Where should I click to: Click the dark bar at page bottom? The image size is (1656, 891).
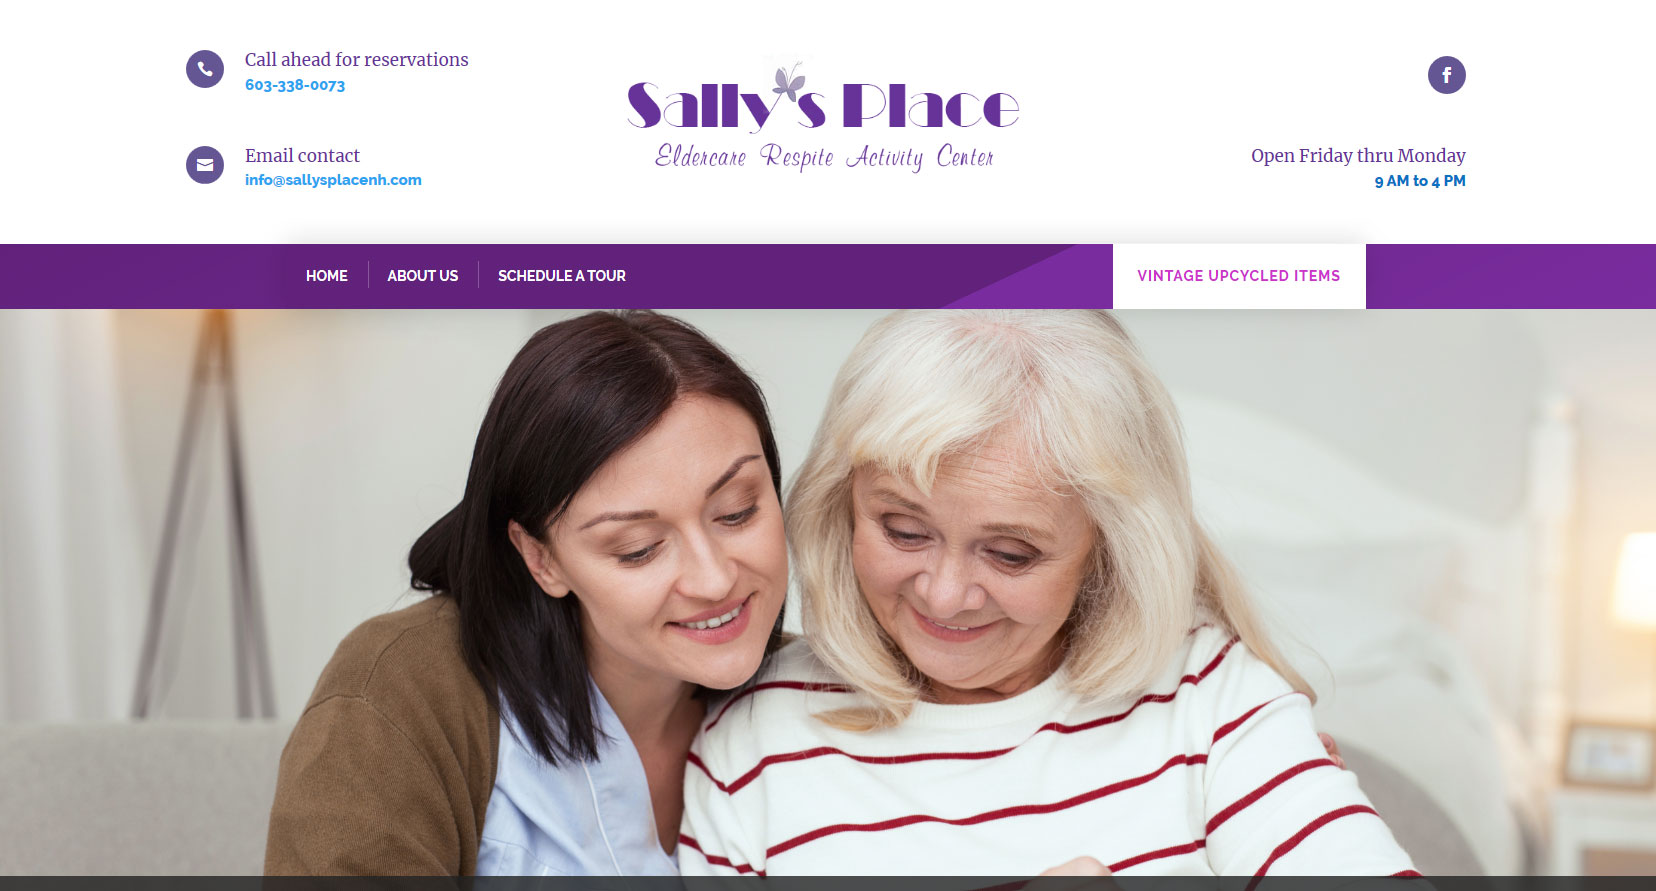tap(828, 884)
